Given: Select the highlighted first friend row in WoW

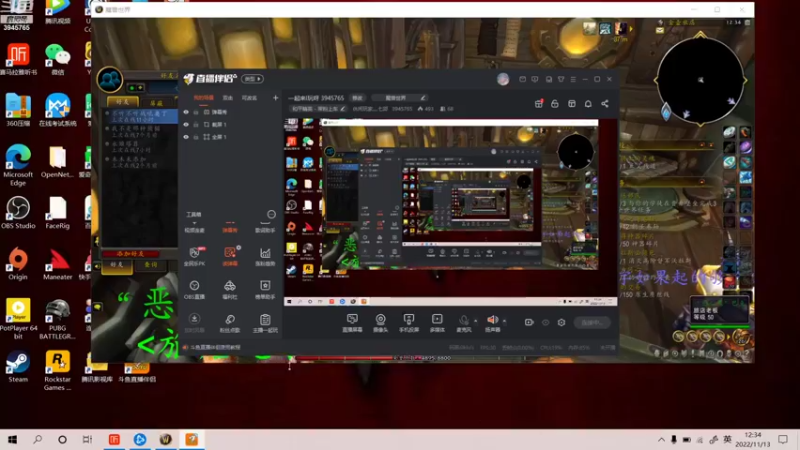Looking at the screenshot, I should coord(141,116).
